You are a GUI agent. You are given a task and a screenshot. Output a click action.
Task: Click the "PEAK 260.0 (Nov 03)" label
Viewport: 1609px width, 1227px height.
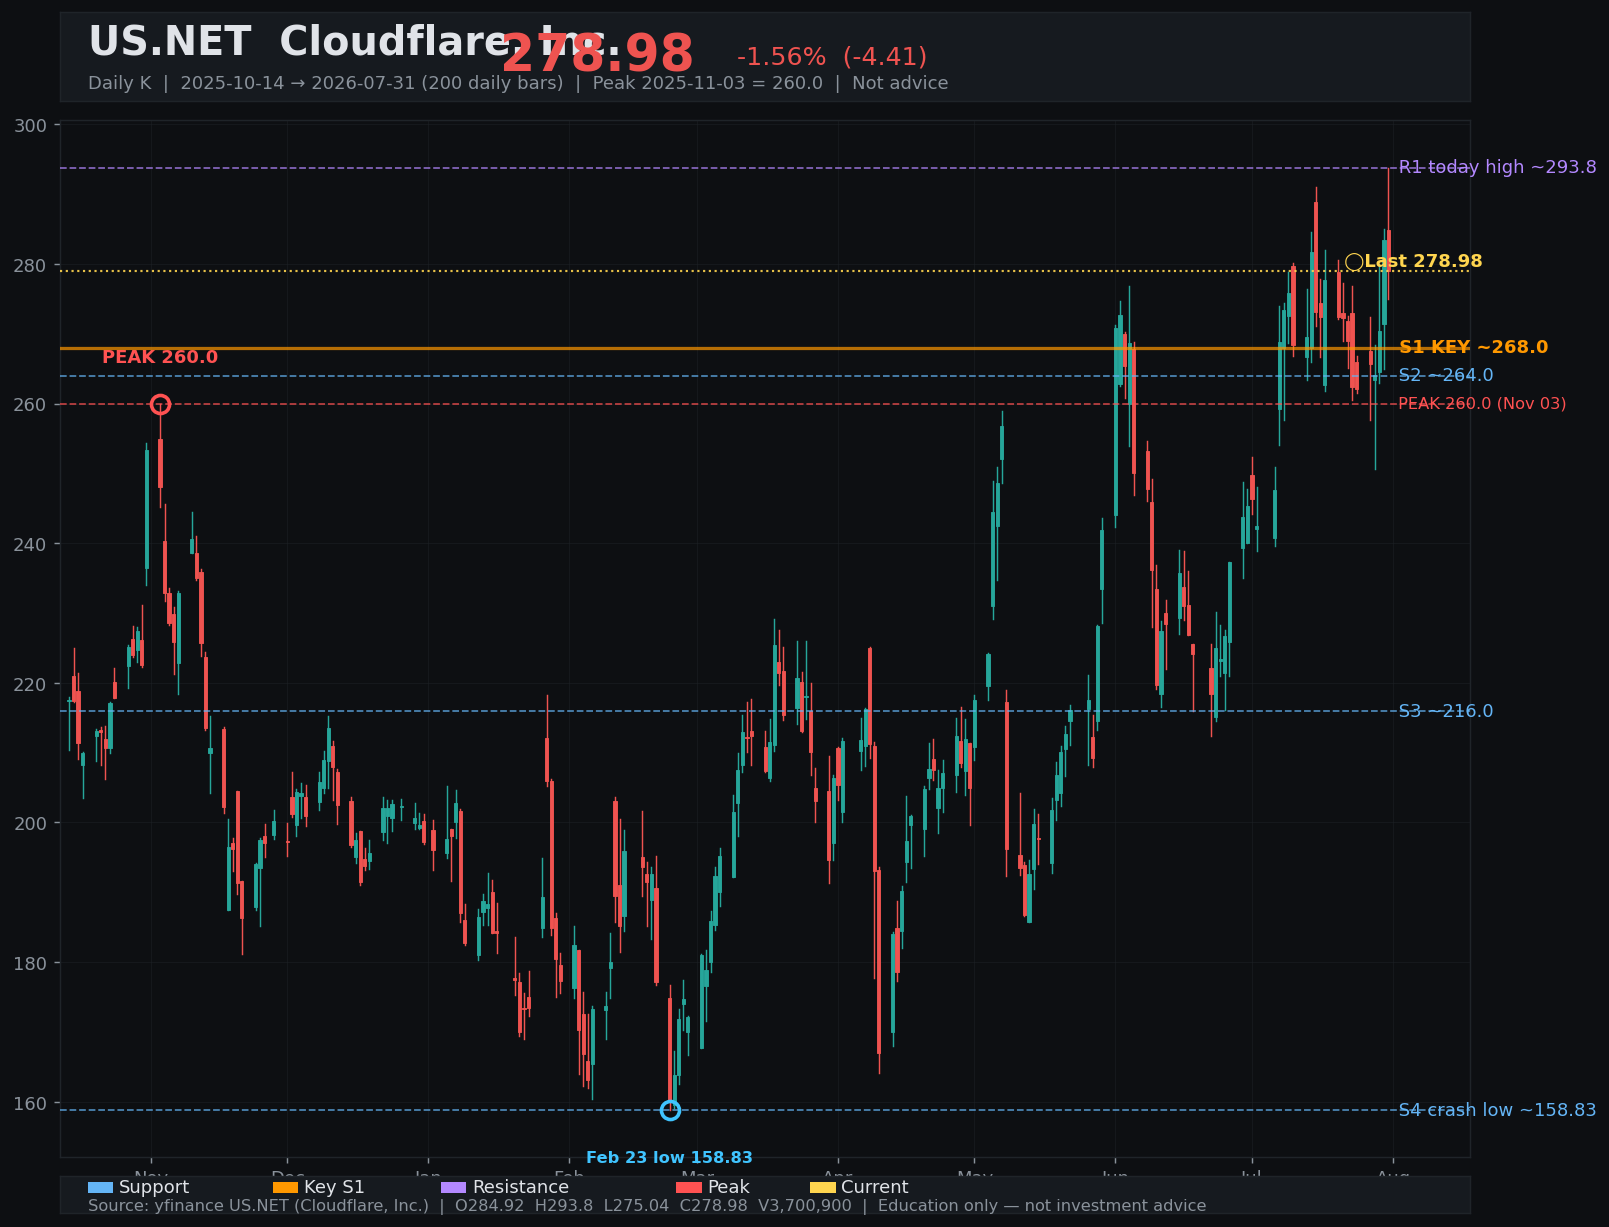tap(1482, 404)
